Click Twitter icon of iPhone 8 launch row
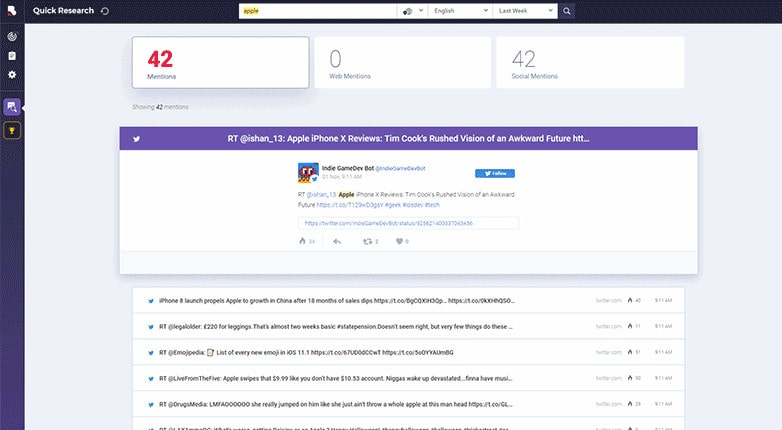This screenshot has width=782, height=430. tap(151, 301)
